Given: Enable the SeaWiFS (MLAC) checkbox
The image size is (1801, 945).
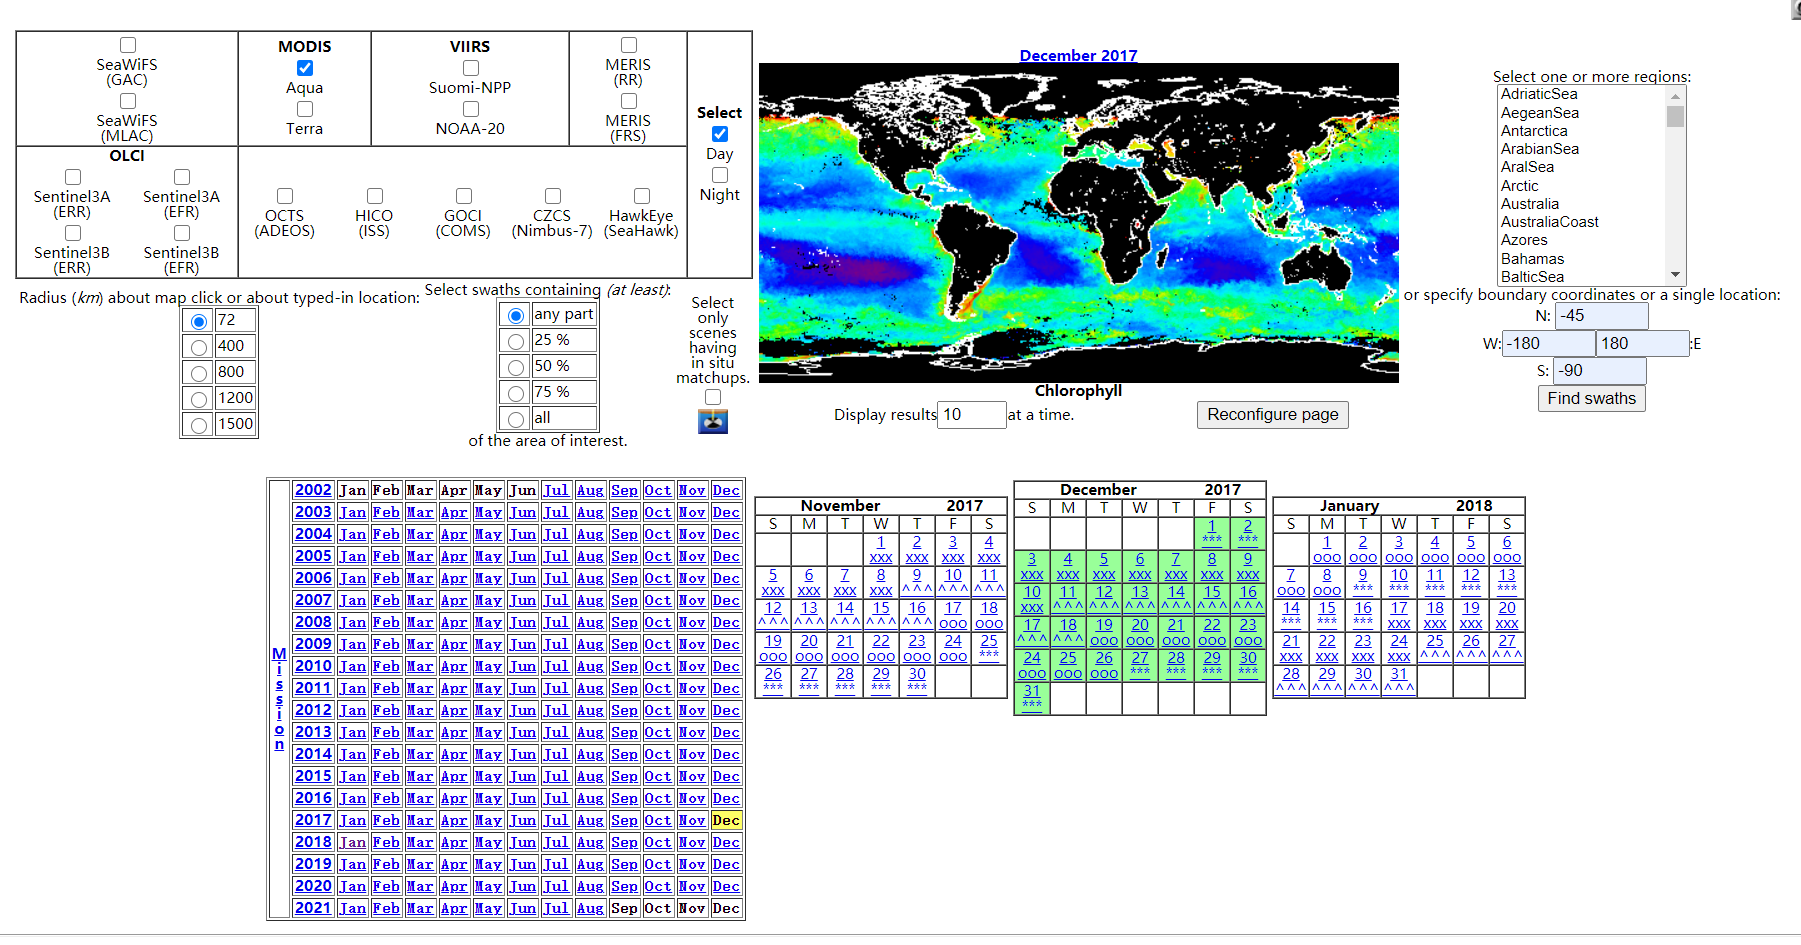Looking at the screenshot, I should (x=128, y=101).
